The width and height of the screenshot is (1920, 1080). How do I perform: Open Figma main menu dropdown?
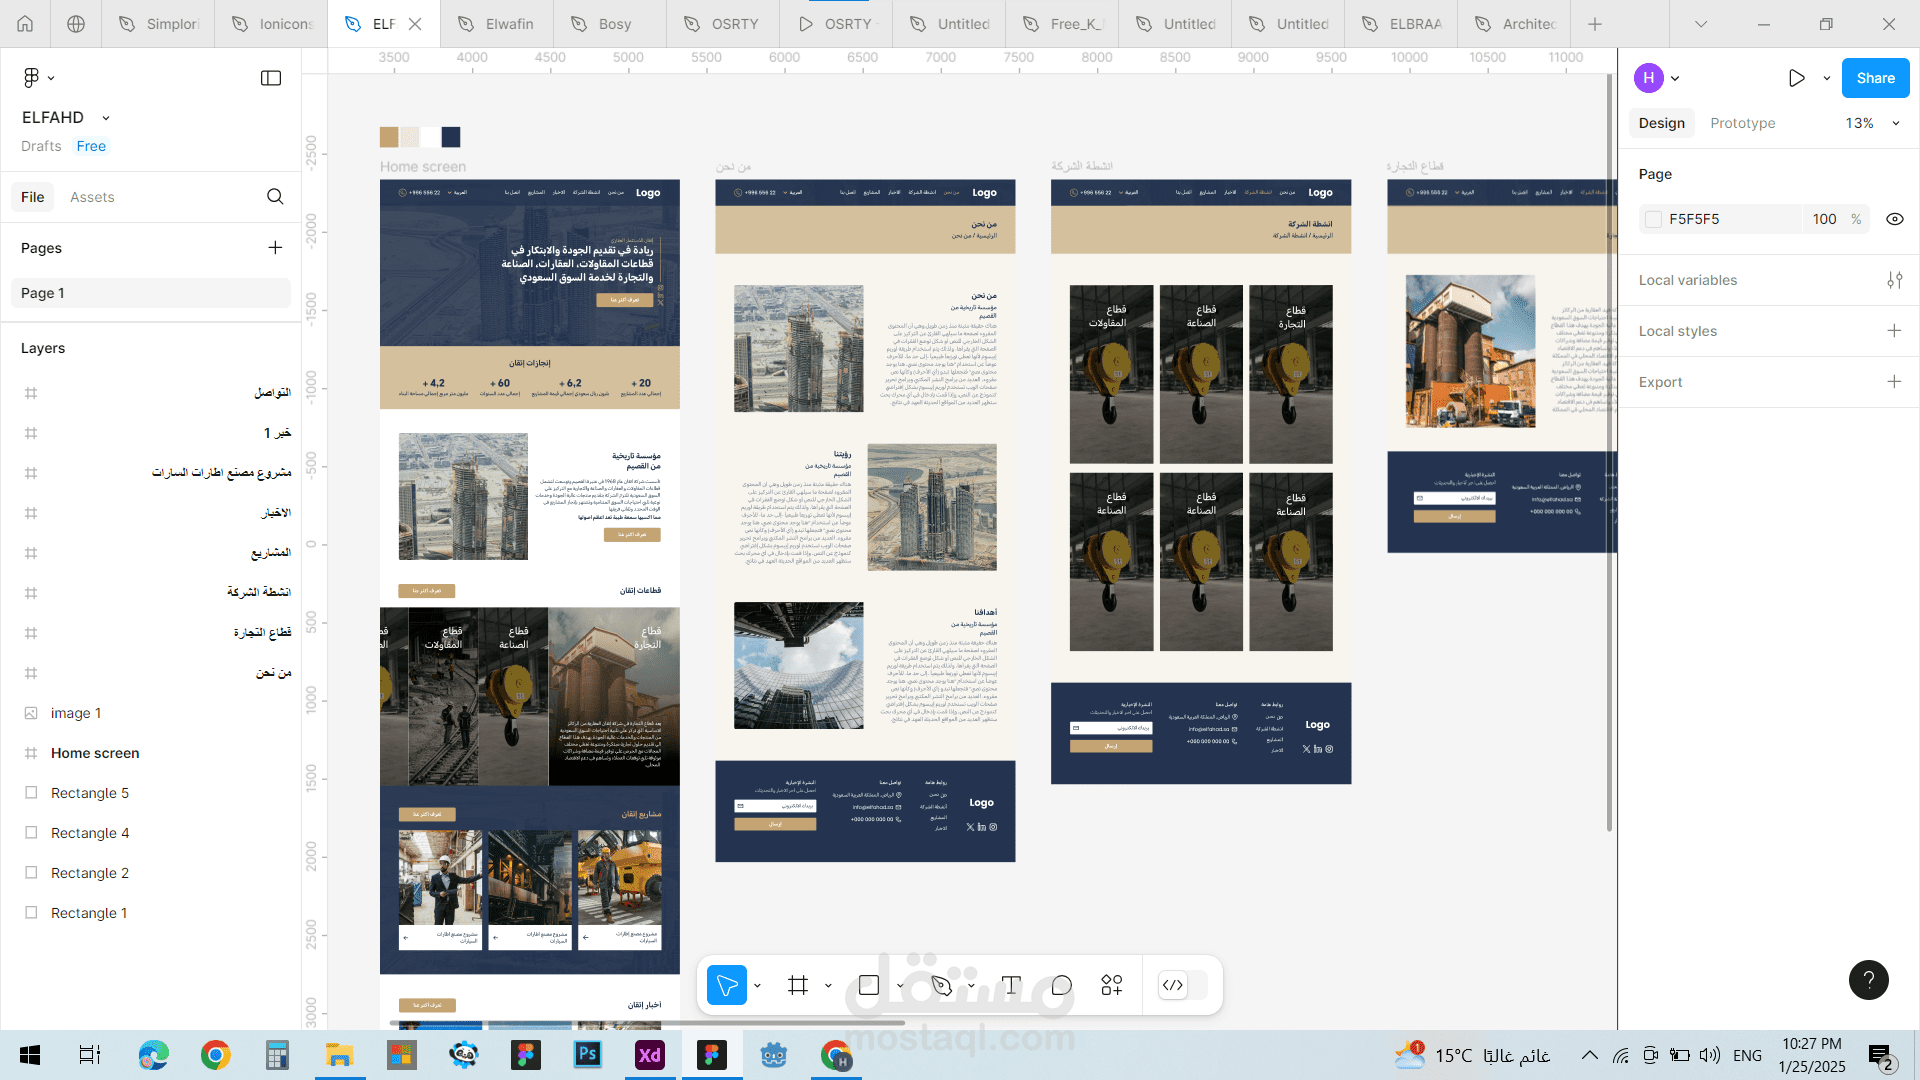[x=38, y=78]
